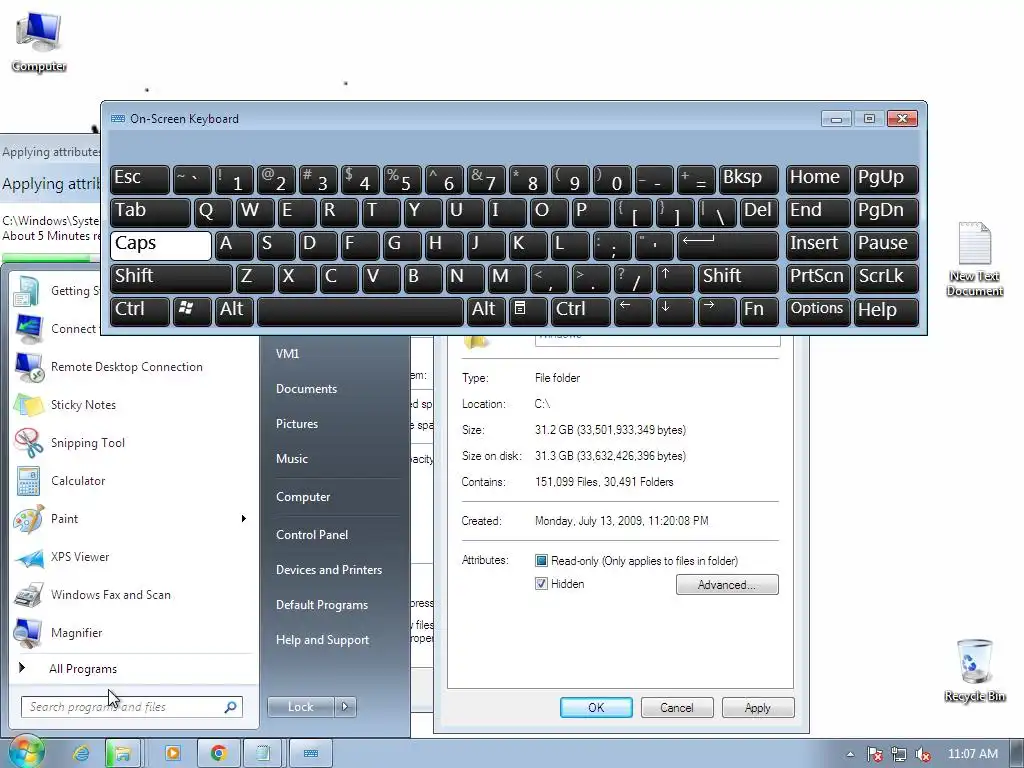The image size is (1024, 768).
Task: Switch to On-Screen Keyboard taskbar button
Action: click(x=311, y=754)
